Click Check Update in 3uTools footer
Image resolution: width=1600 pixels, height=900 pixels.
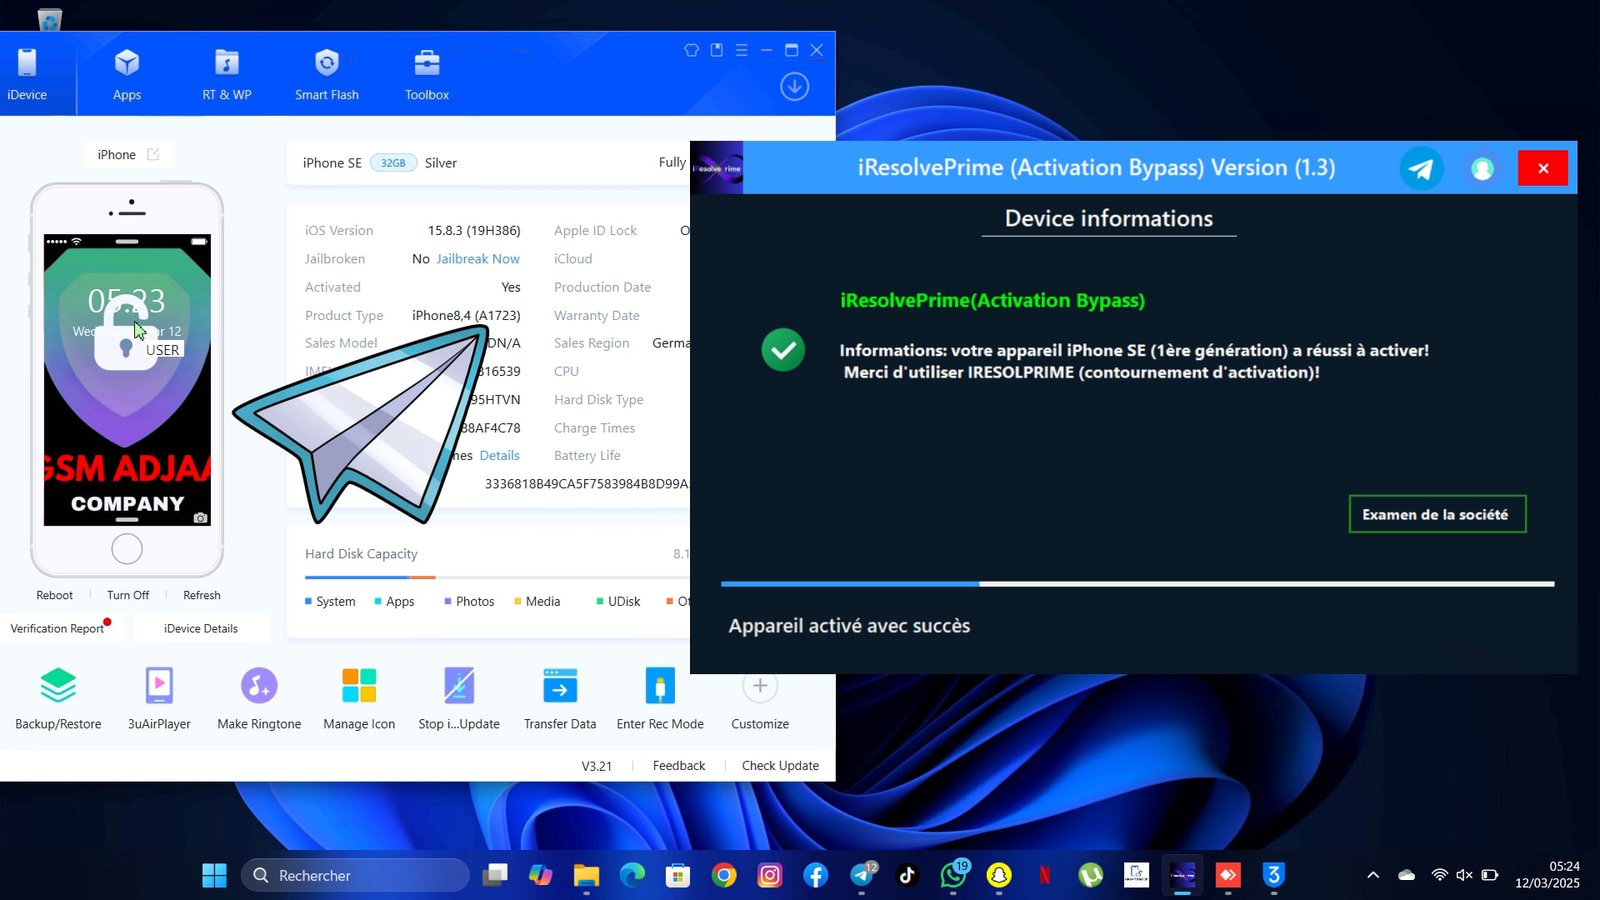click(x=780, y=765)
